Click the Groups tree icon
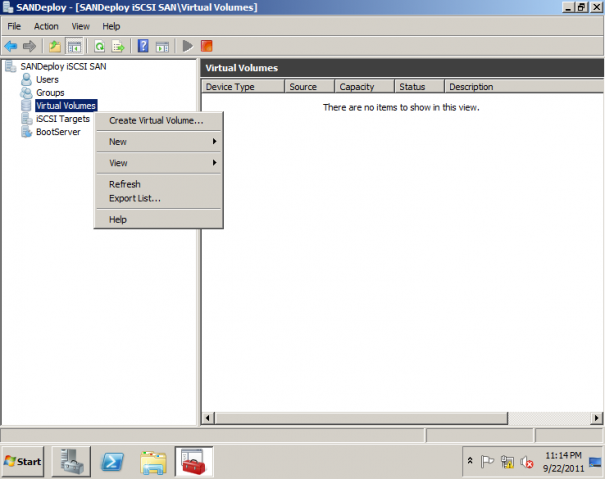This screenshot has width=605, height=479. [x=26, y=93]
